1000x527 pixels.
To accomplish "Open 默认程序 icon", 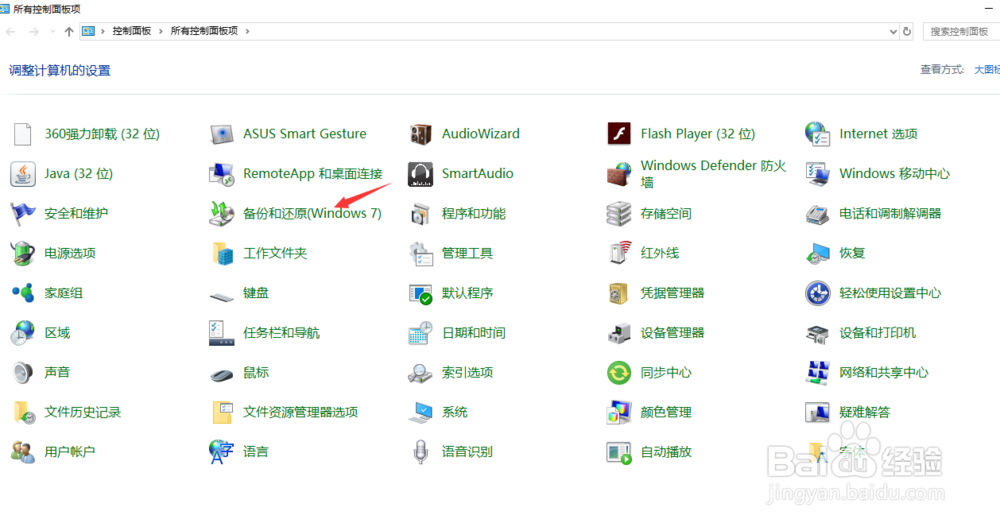I will (420, 293).
